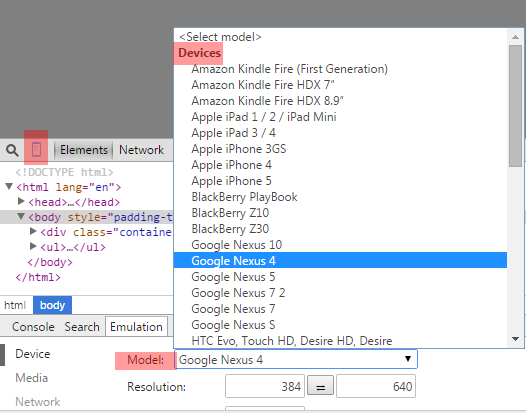Click the device list scrollbar thumb

click(x=516, y=106)
